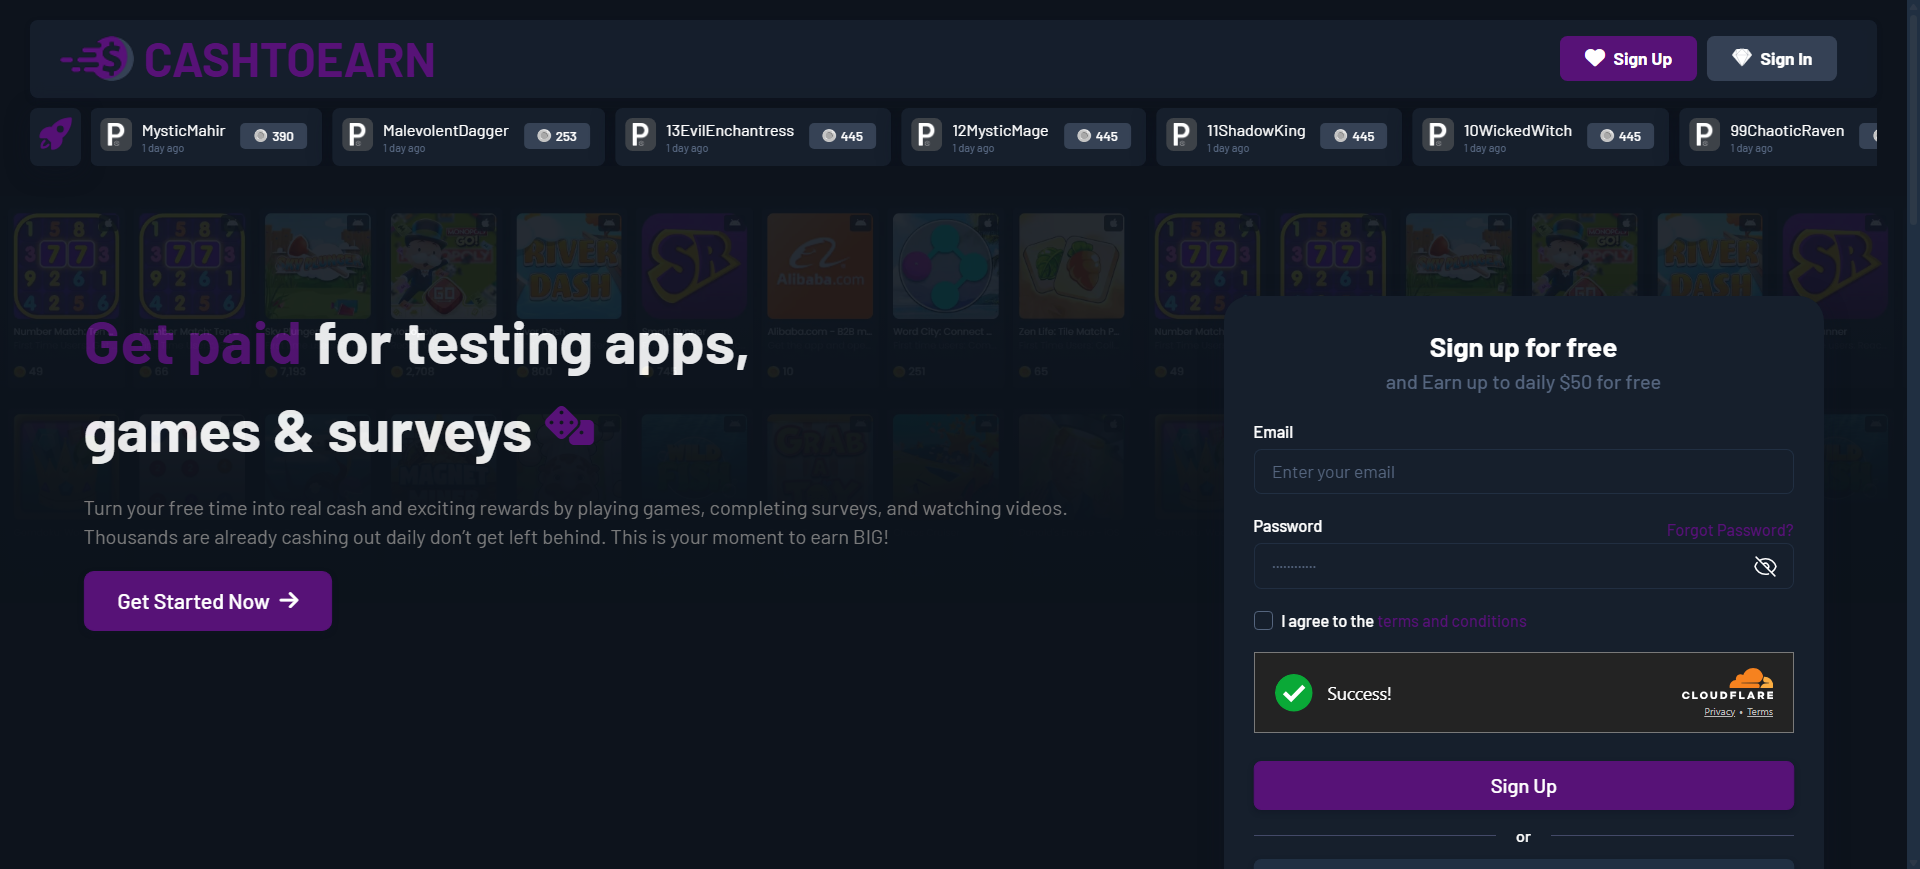The width and height of the screenshot is (1920, 869).
Task: Click the Enter your email field
Action: (1522, 472)
